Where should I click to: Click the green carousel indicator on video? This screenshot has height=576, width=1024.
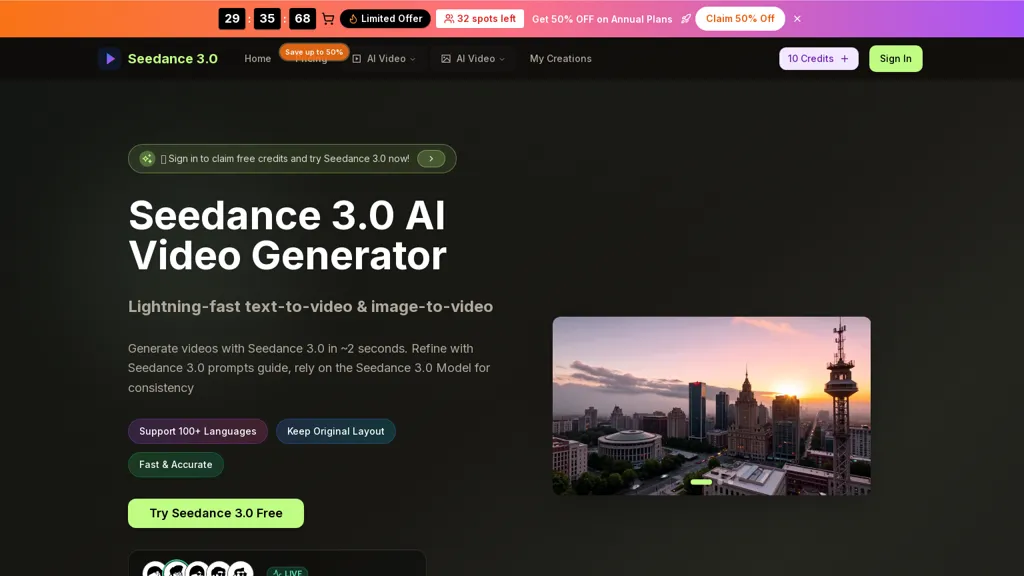coord(701,482)
